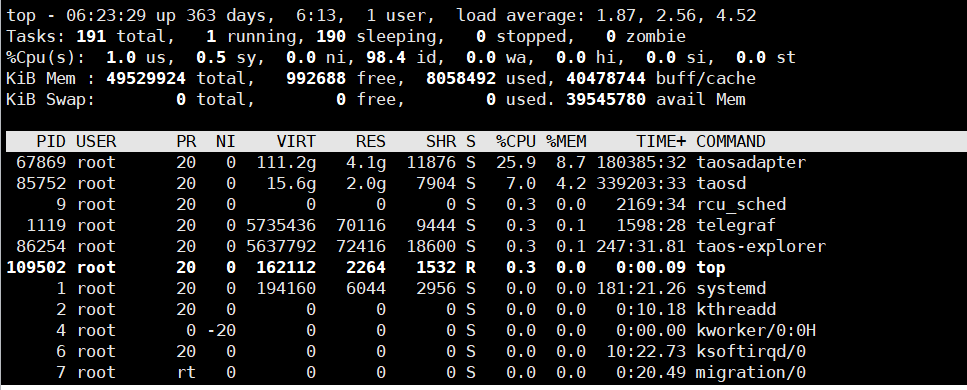Click the migration/0 command name

[x=751, y=373]
